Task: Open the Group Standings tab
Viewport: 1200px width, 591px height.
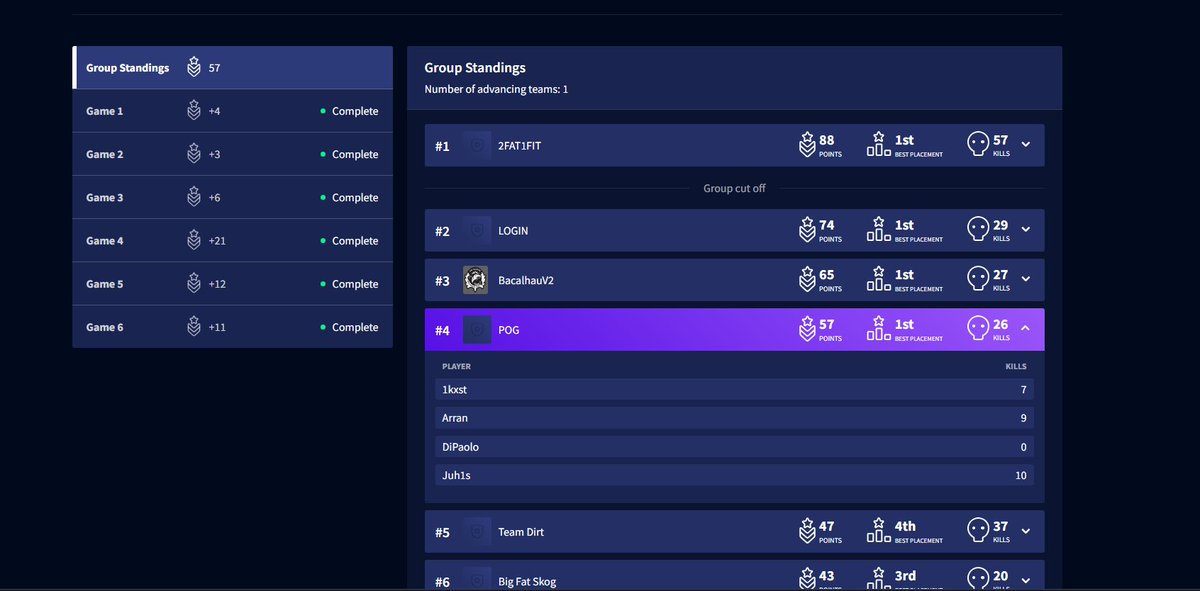Action: [233, 68]
